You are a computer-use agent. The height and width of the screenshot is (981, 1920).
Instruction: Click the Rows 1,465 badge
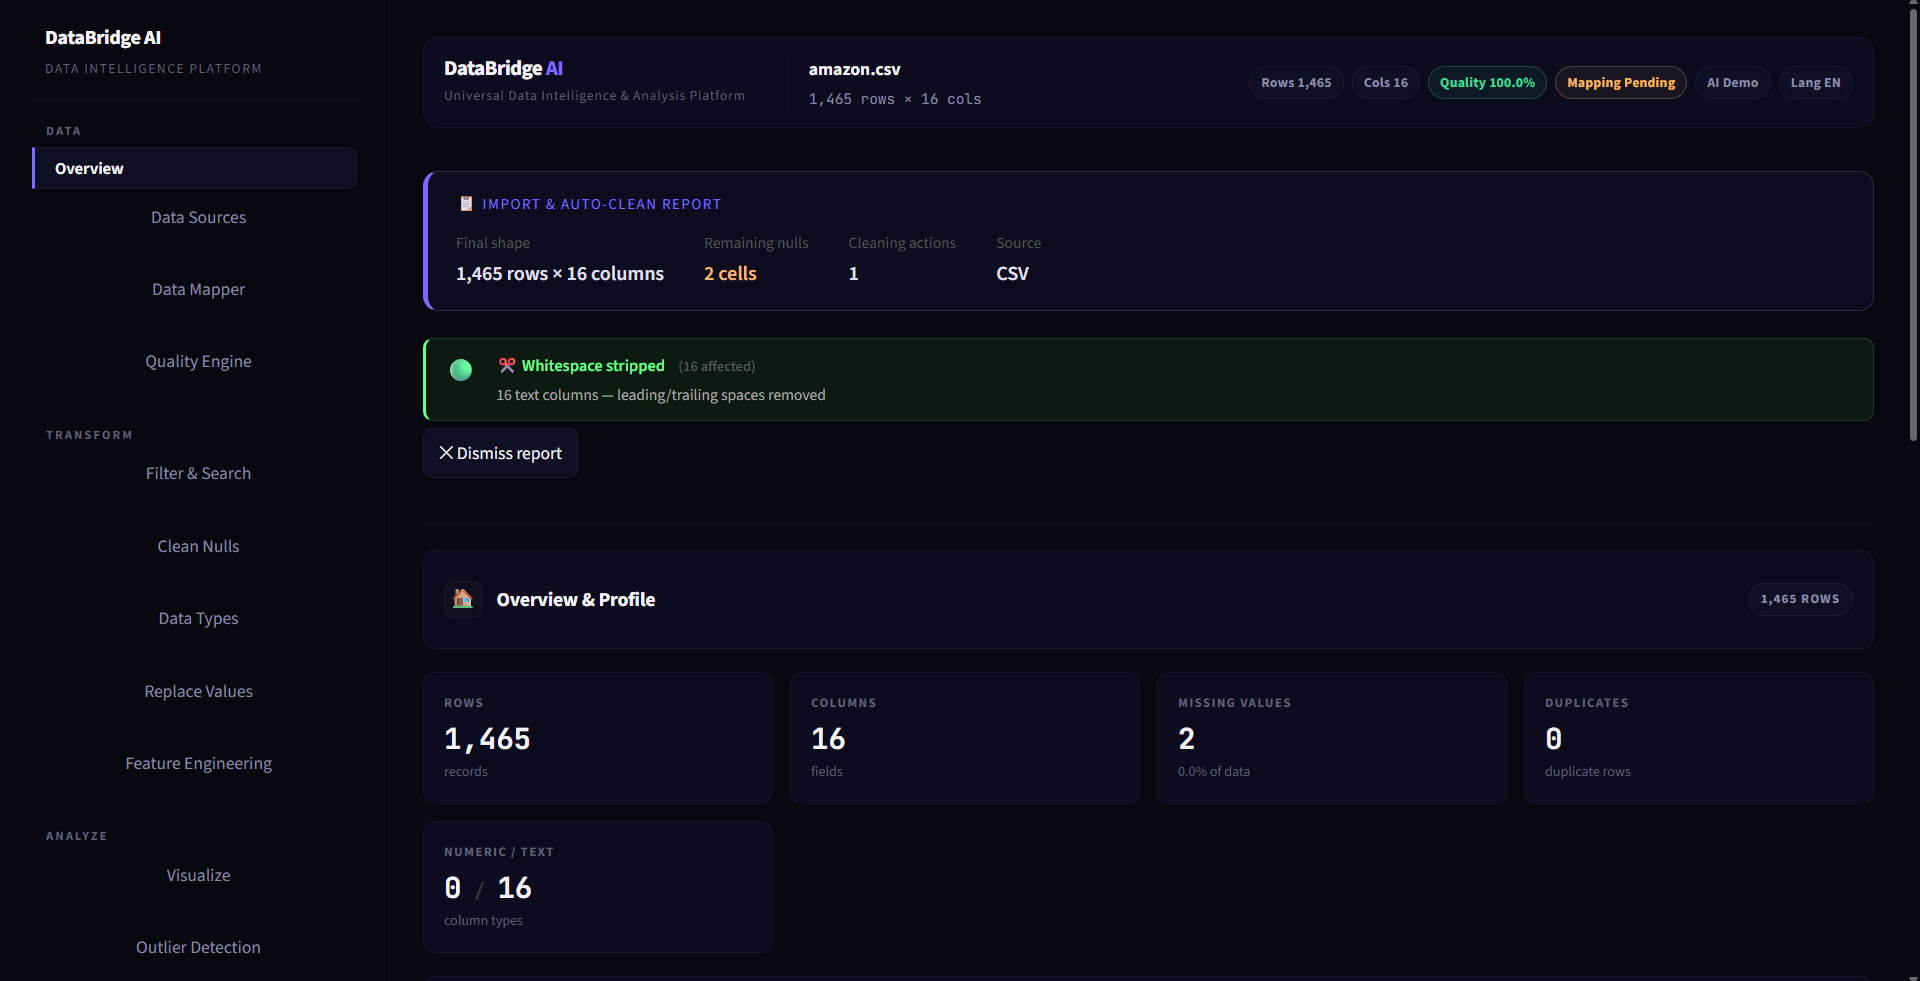pos(1296,83)
